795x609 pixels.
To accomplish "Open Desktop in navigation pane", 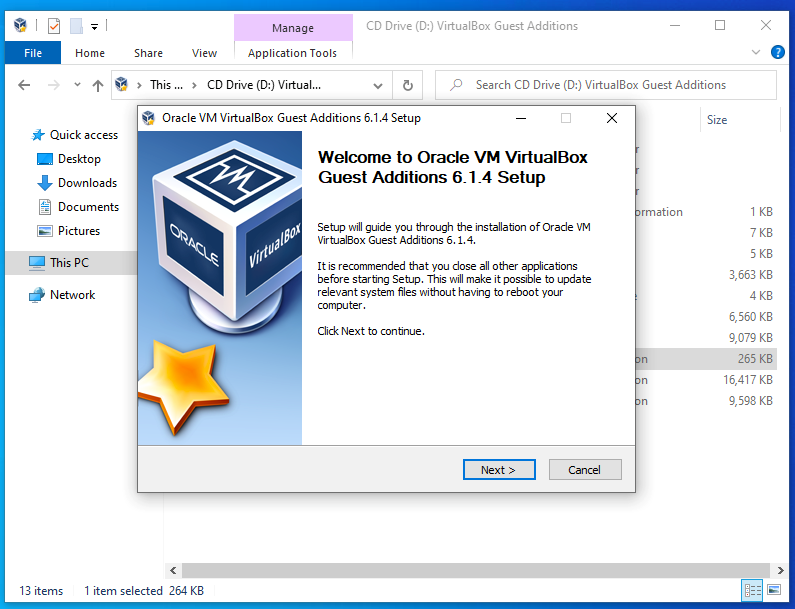I will click(x=69, y=159).
